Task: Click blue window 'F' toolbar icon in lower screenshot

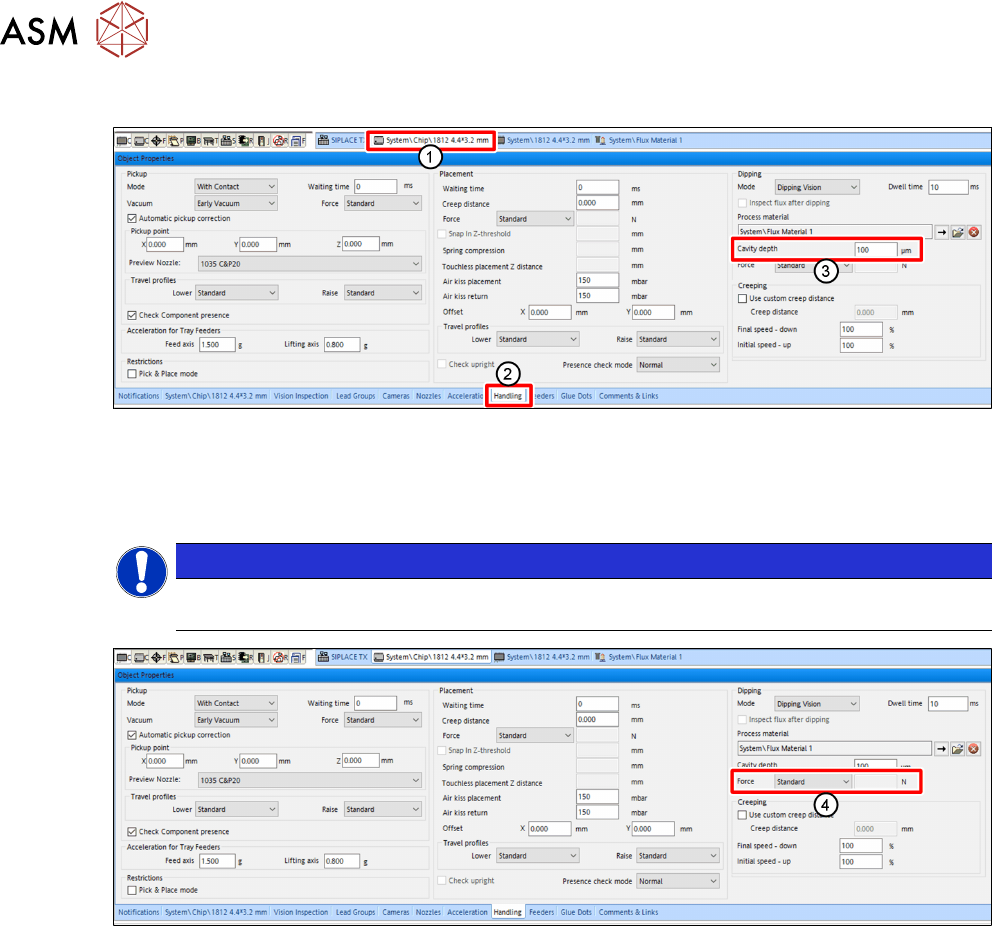Action: pos(297,657)
